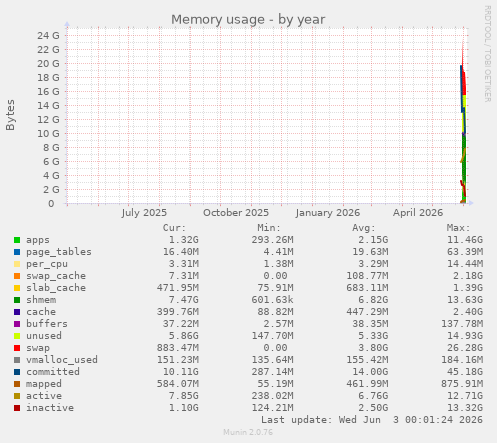Click the cache legend label

[x=41, y=312]
